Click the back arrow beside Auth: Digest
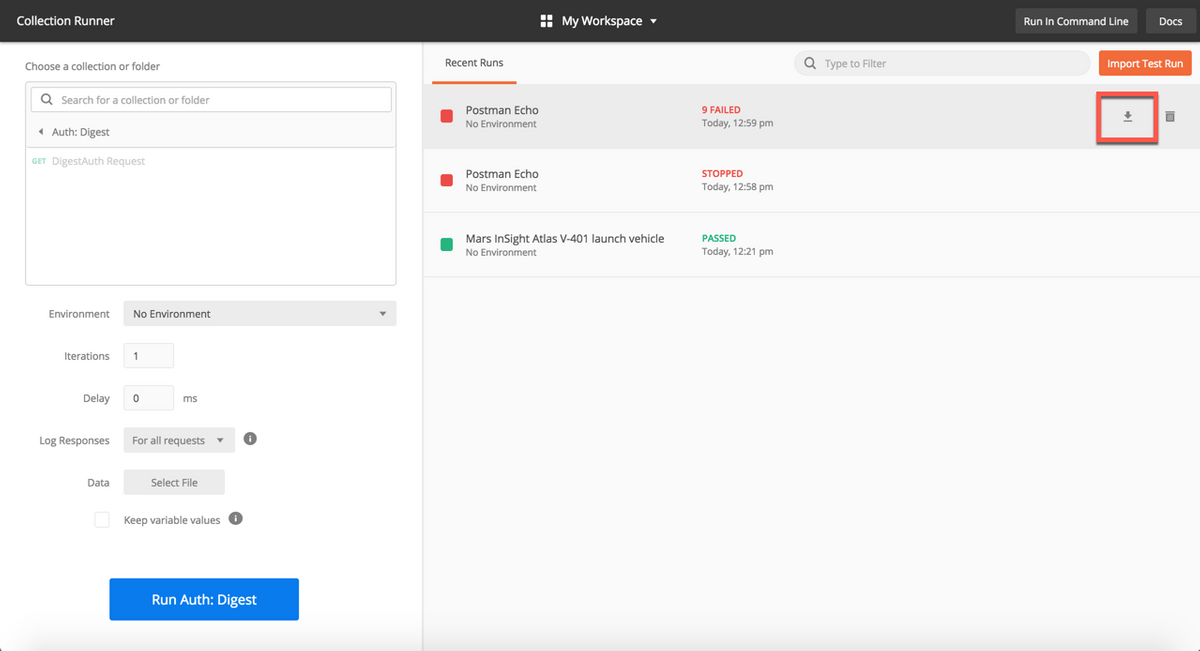Viewport: 1200px width, 651px height. [41, 132]
